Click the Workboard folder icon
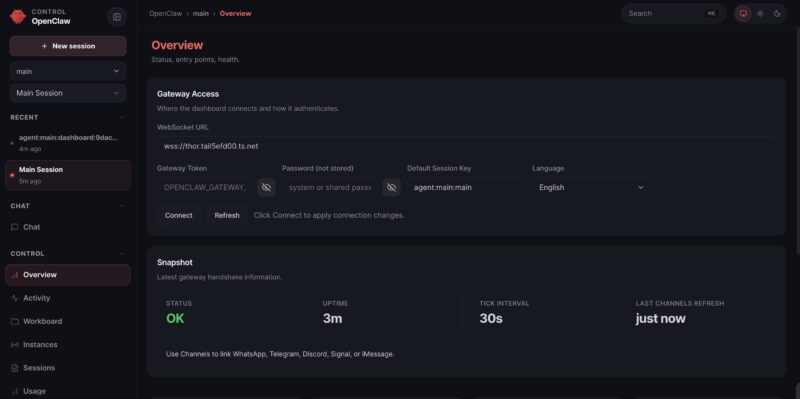 pos(15,321)
